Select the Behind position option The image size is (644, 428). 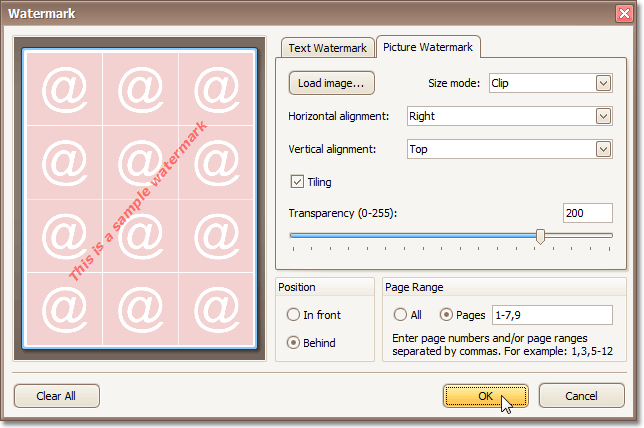[293, 342]
